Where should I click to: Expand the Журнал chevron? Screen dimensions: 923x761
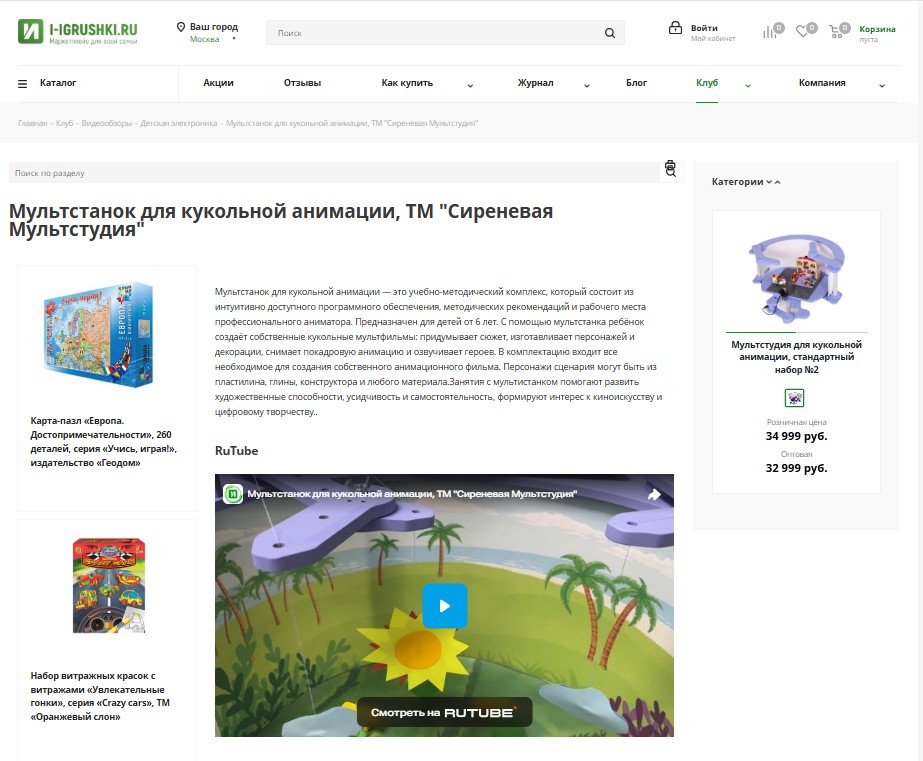pos(587,85)
